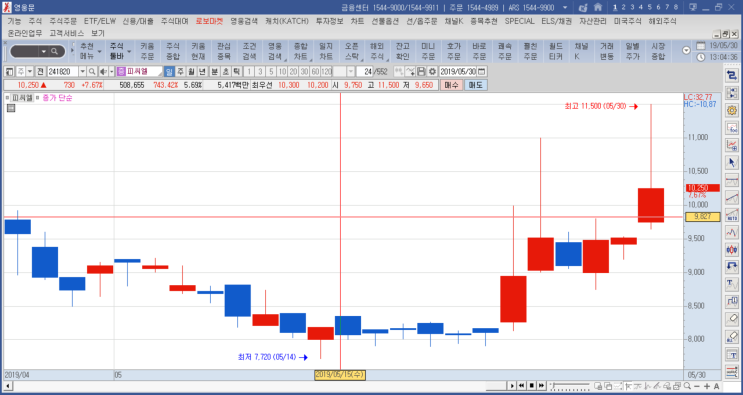The height and width of the screenshot is (395, 743).
Task: Open the 시장종합 toolbar shortcut
Action: click(x=658, y=51)
